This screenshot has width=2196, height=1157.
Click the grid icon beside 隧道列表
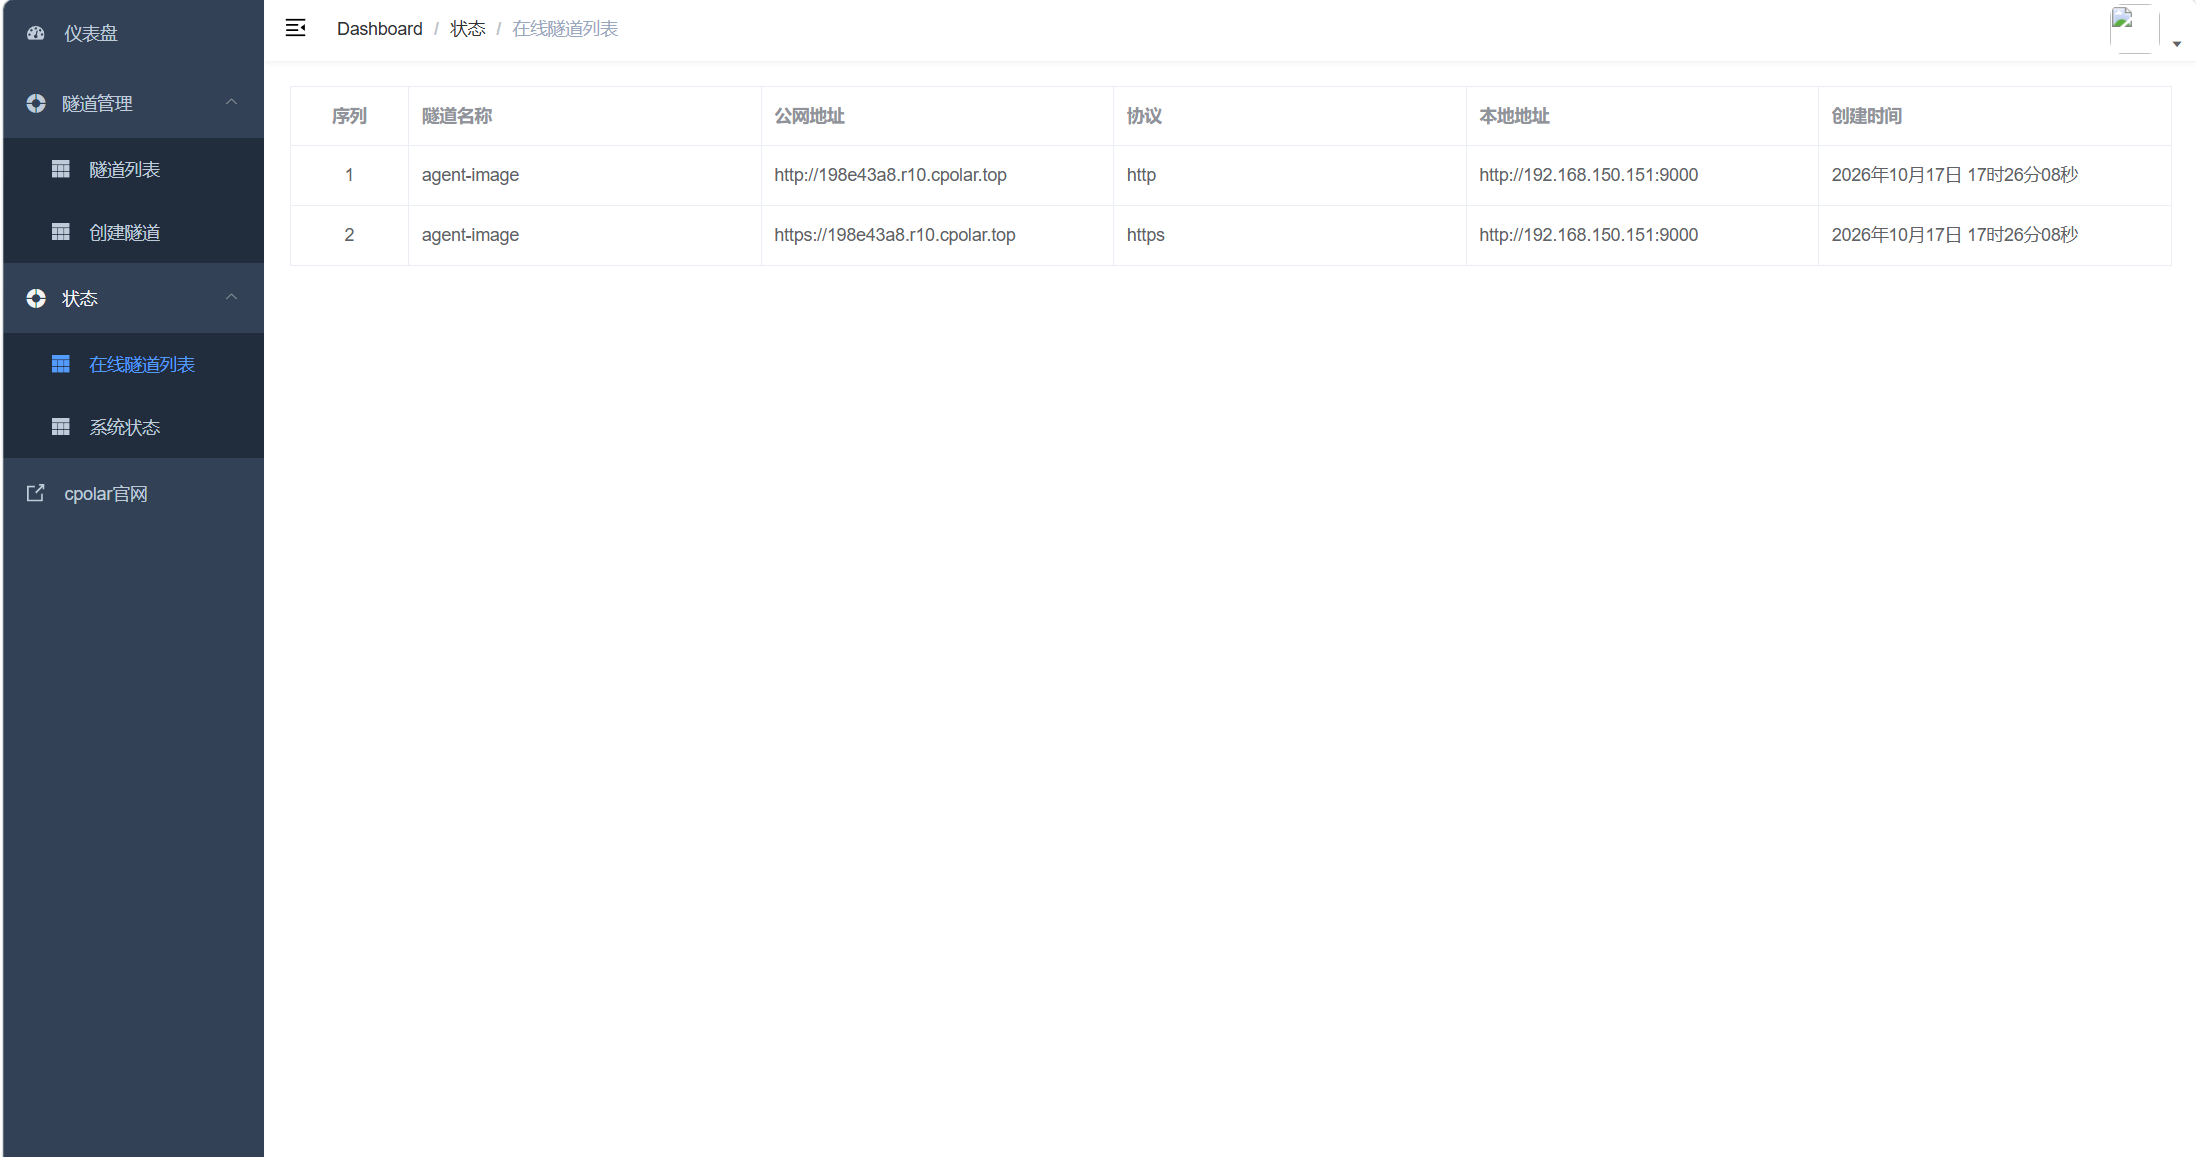click(61, 169)
